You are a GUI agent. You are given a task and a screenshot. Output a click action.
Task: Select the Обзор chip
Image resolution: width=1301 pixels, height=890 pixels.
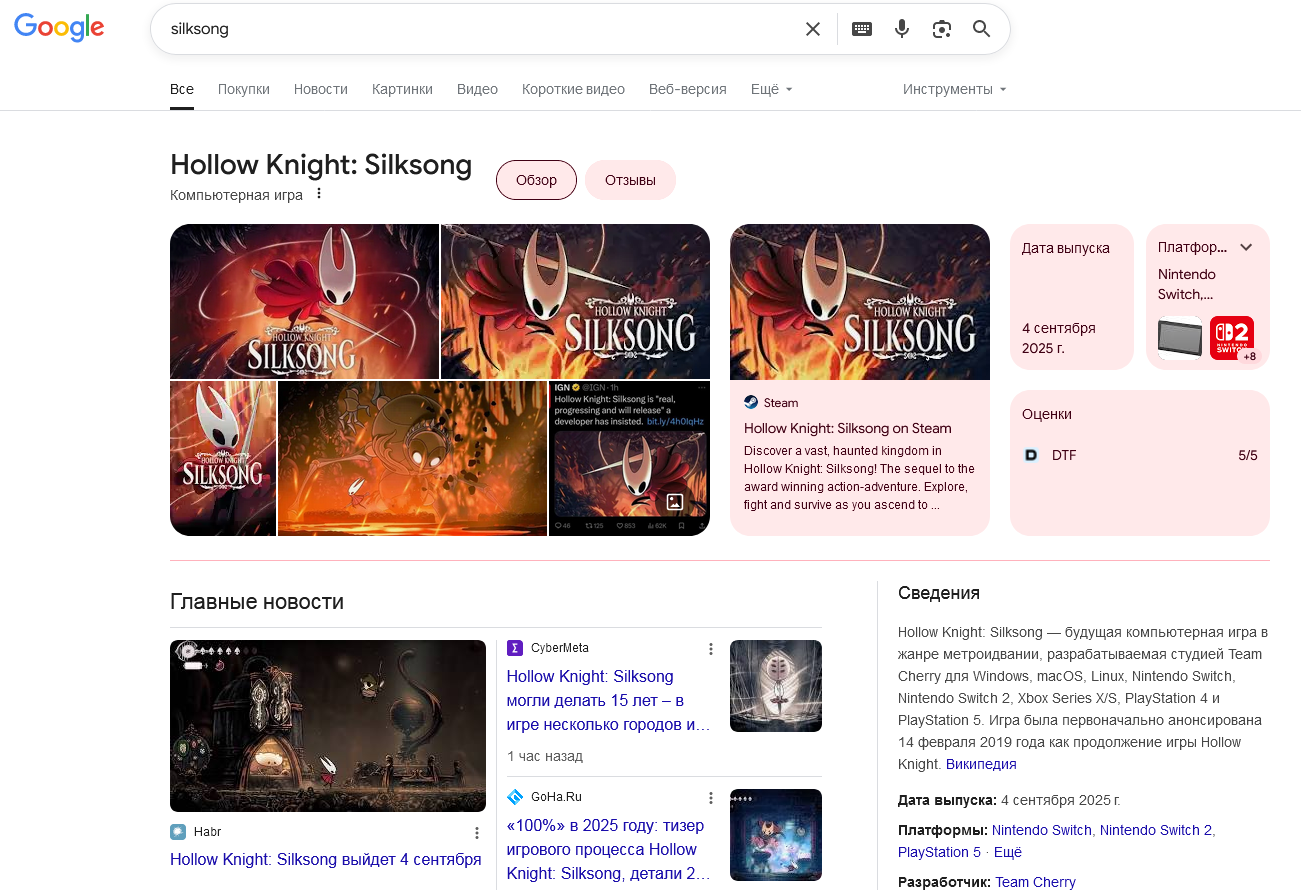point(536,180)
